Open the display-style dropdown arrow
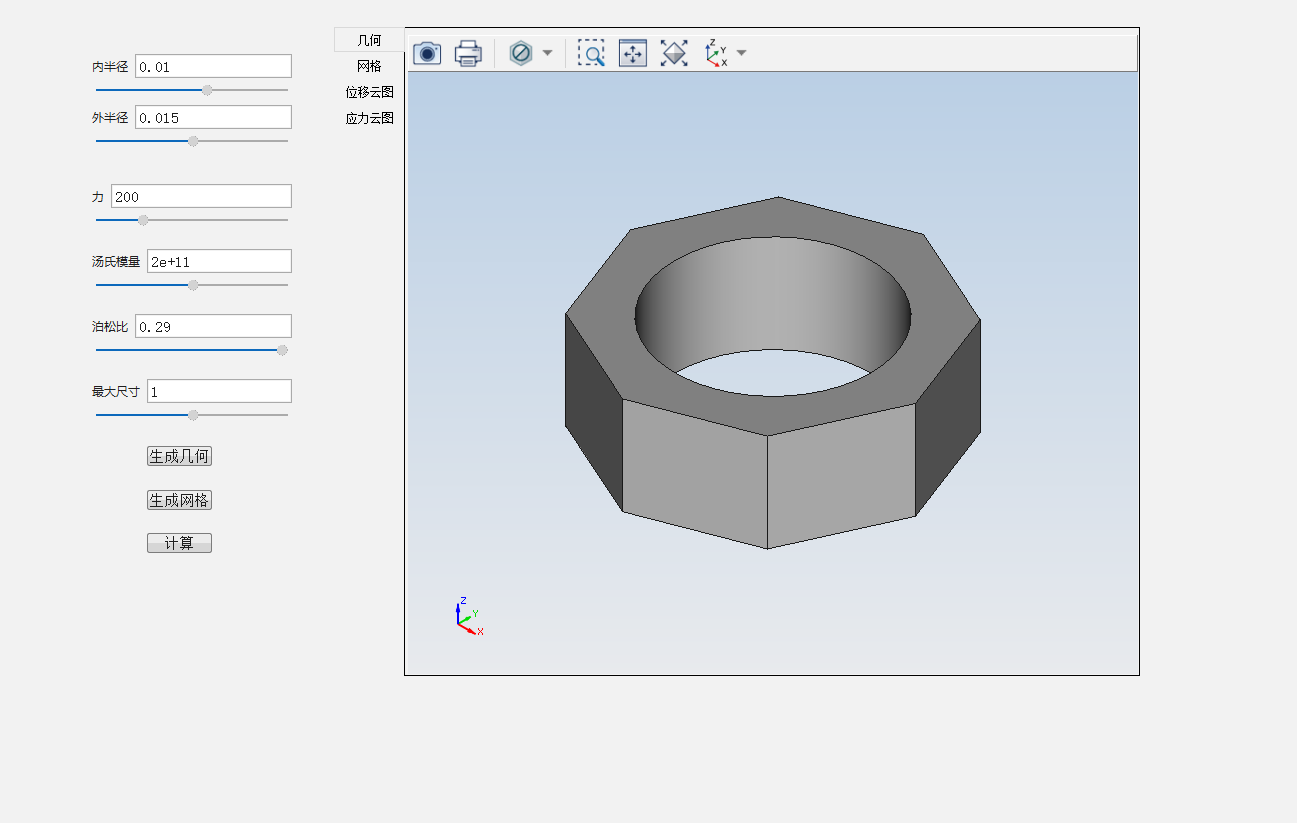This screenshot has width=1297, height=823. (547, 53)
